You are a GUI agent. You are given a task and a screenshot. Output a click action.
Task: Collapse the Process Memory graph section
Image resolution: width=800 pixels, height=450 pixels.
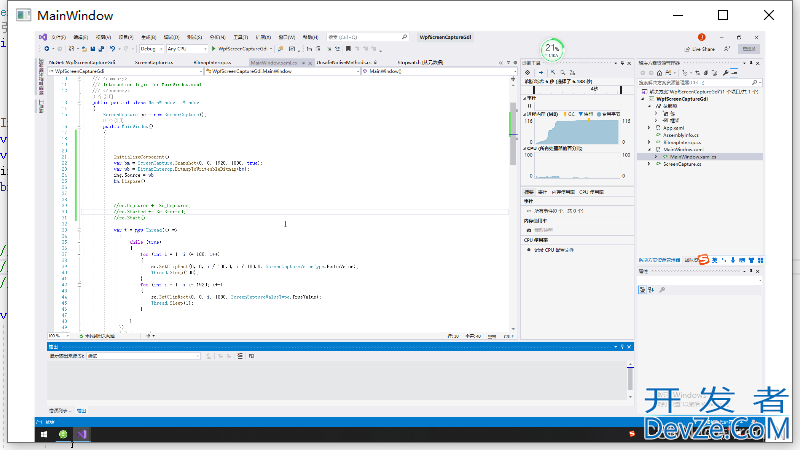pyautogui.click(x=524, y=114)
